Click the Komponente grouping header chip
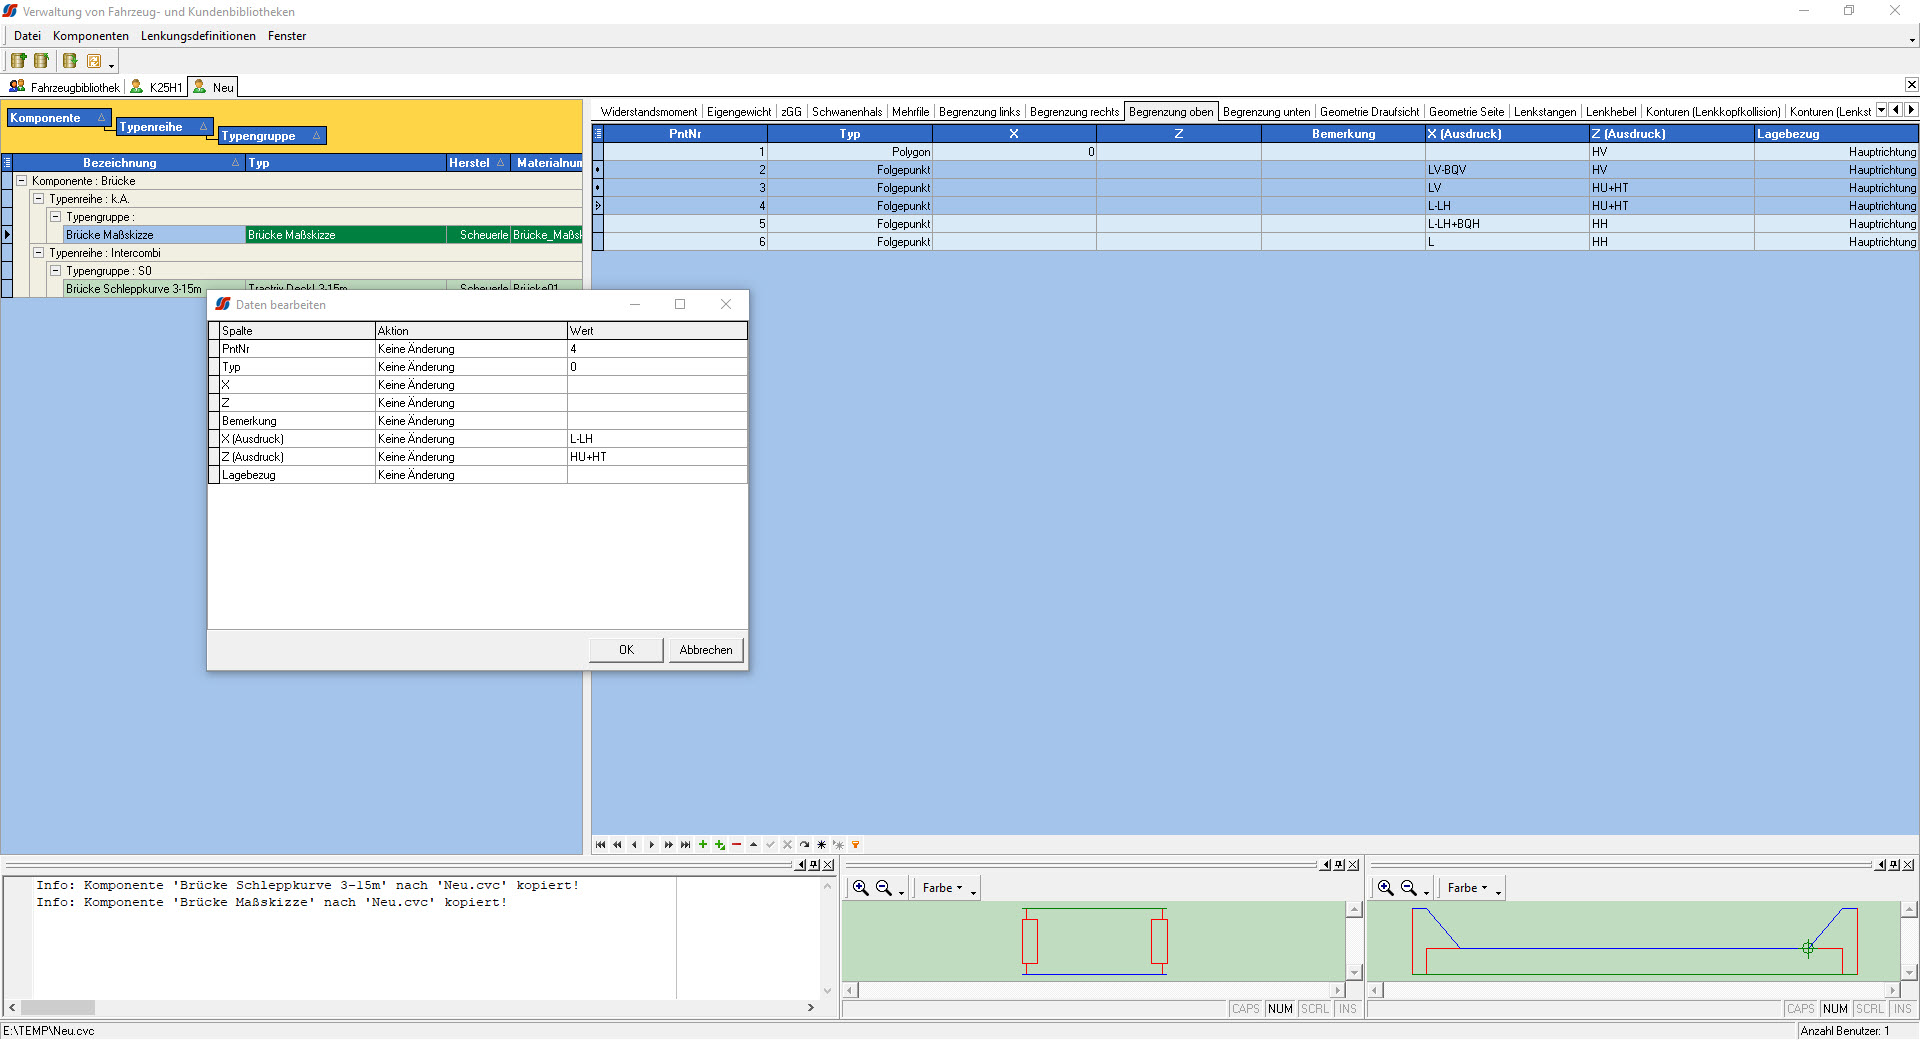1920x1040 pixels. 58,118
